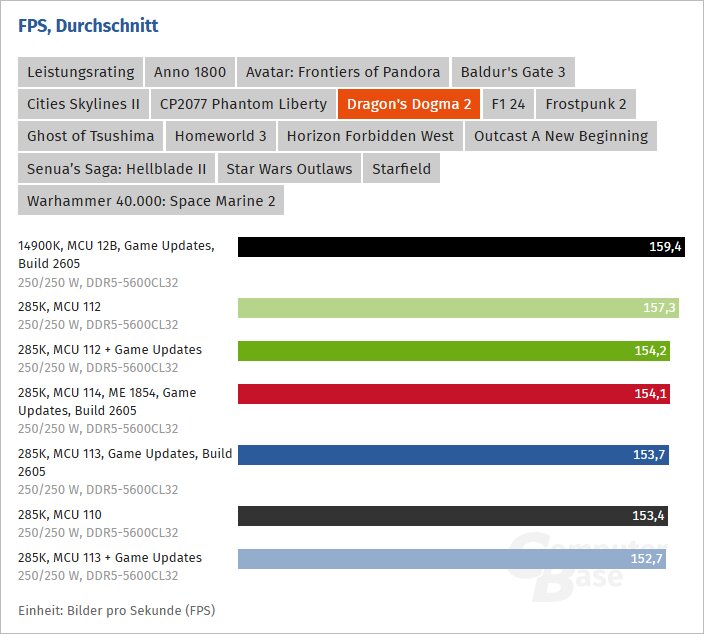Switch to the F1 24 tab
Viewport: 705px width, 634px height.
[508, 104]
